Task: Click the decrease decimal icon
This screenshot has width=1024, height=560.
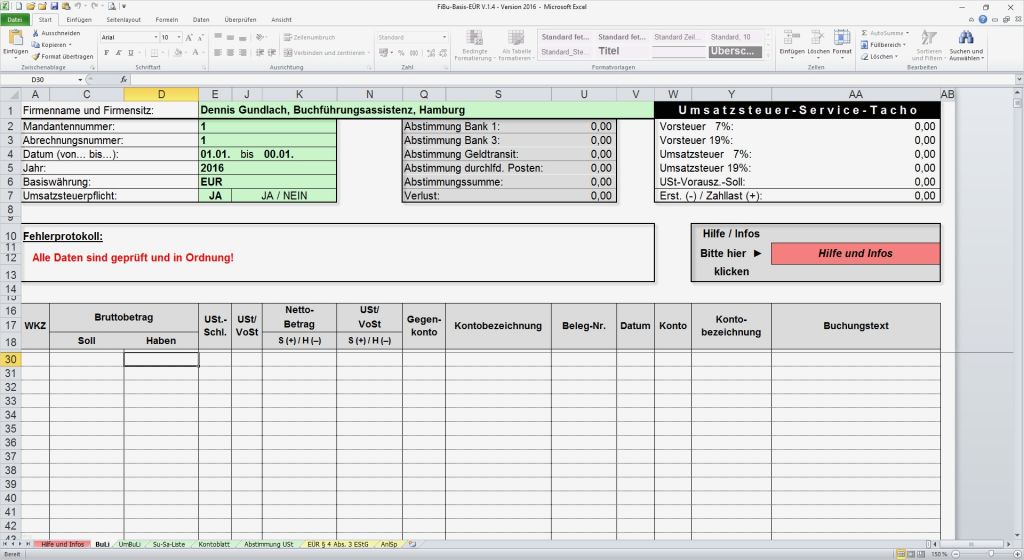Action: [443, 53]
